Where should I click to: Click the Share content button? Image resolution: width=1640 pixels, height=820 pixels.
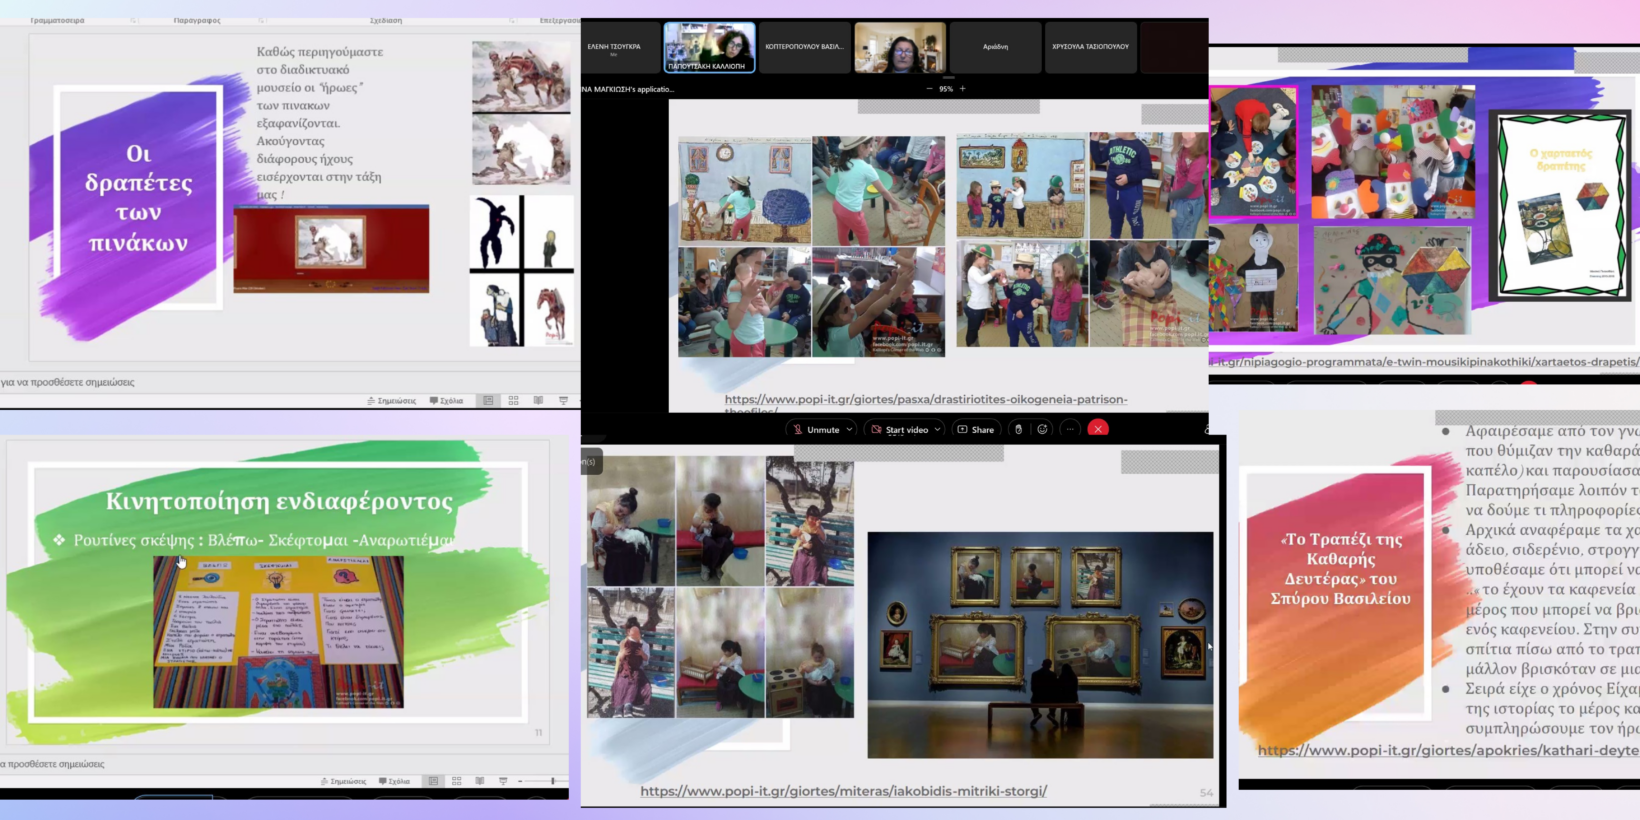pyautogui.click(x=976, y=430)
